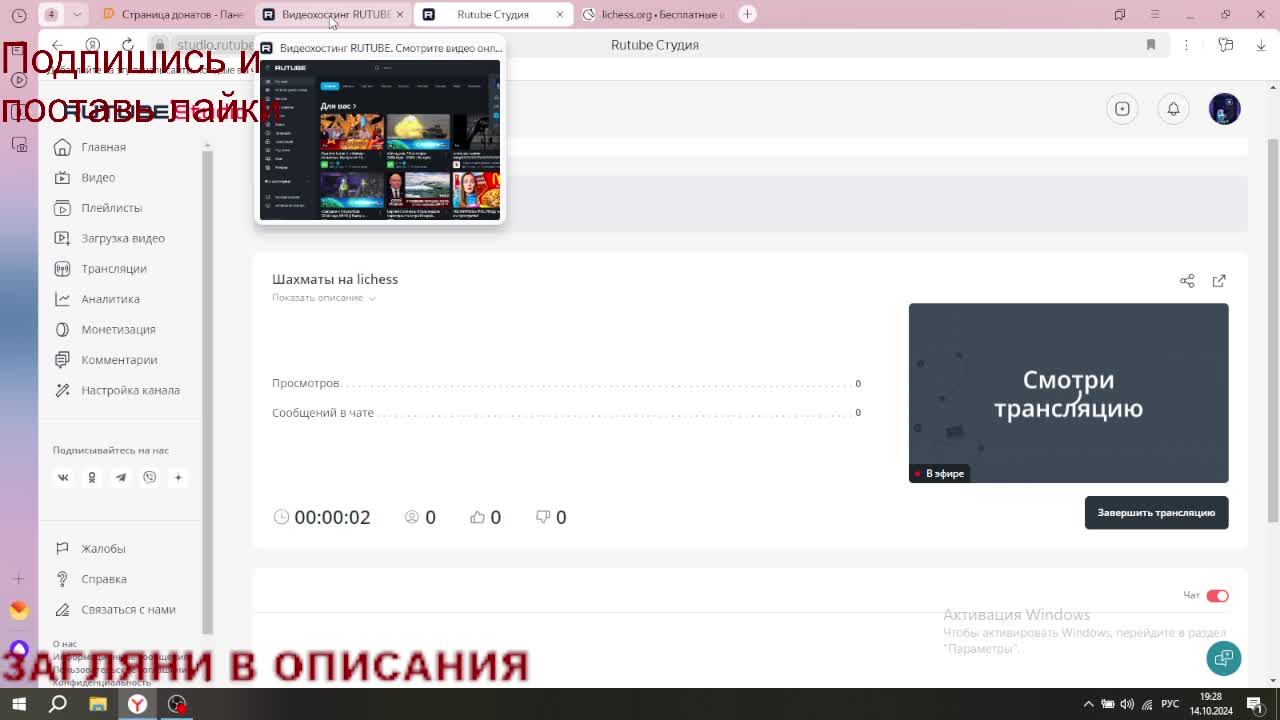Viewport: 1280px width, 720px height.
Task: Open the user profile avatar
Action: 1224,109
